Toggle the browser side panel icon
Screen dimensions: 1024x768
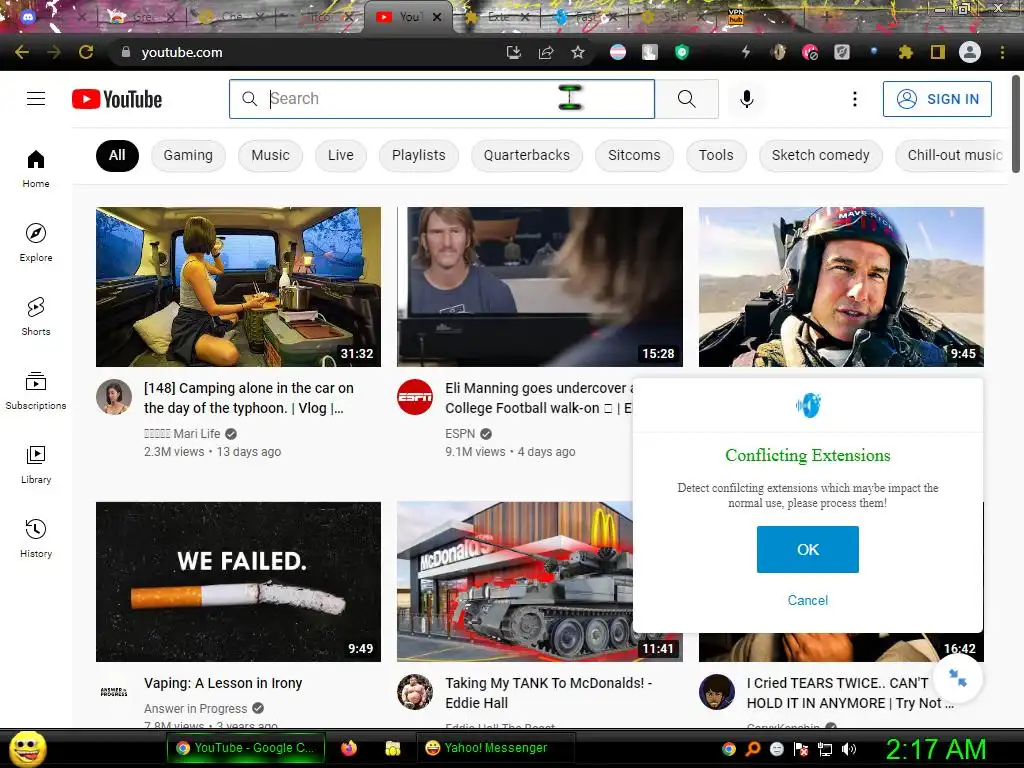tap(938, 52)
